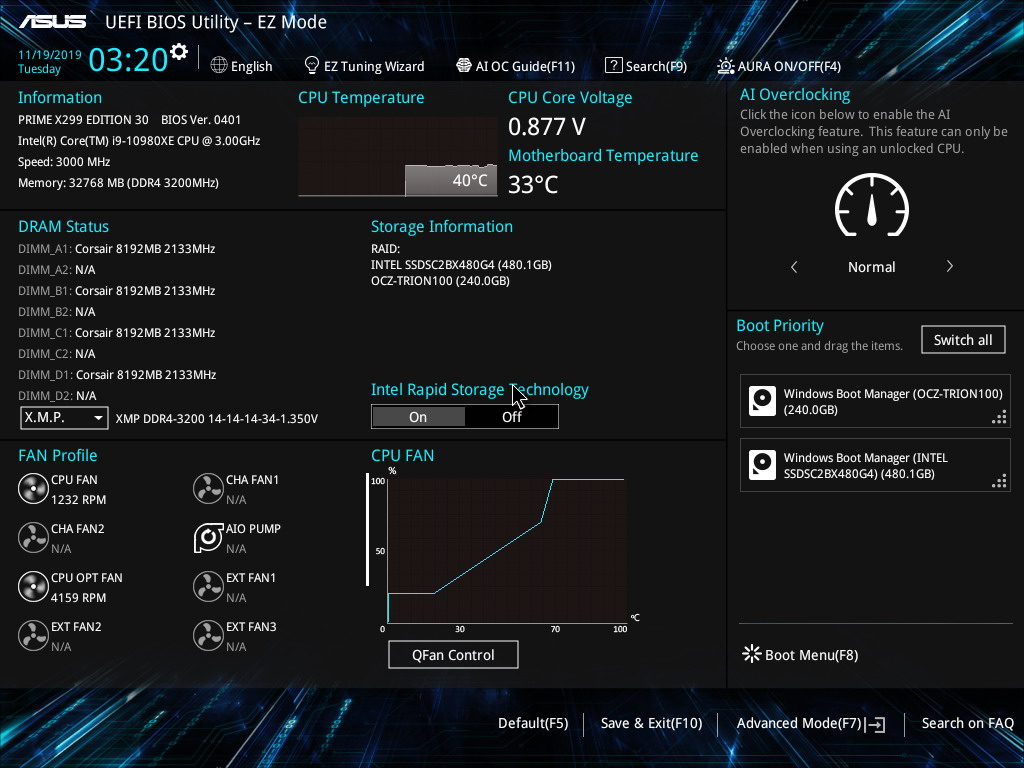Click the 03:20 system time

(128, 59)
